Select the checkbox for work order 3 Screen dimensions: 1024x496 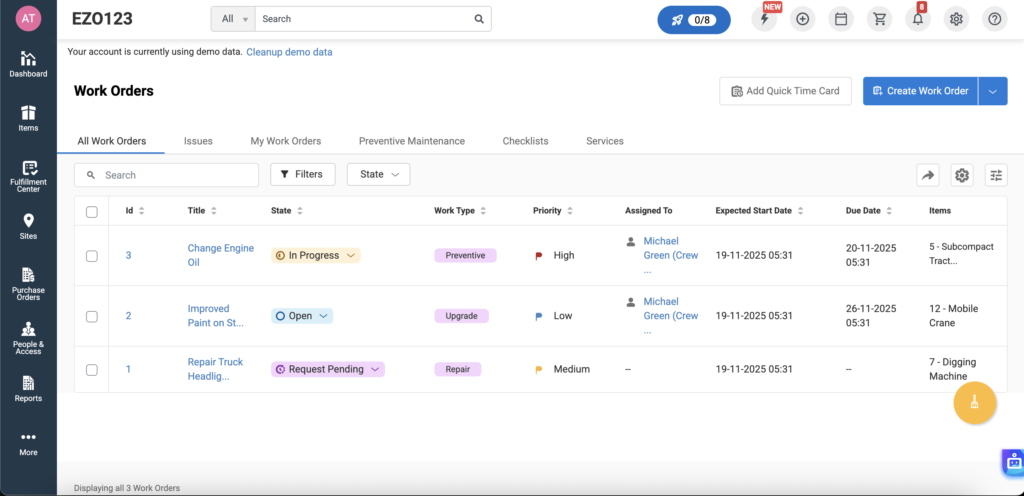tap(92, 256)
